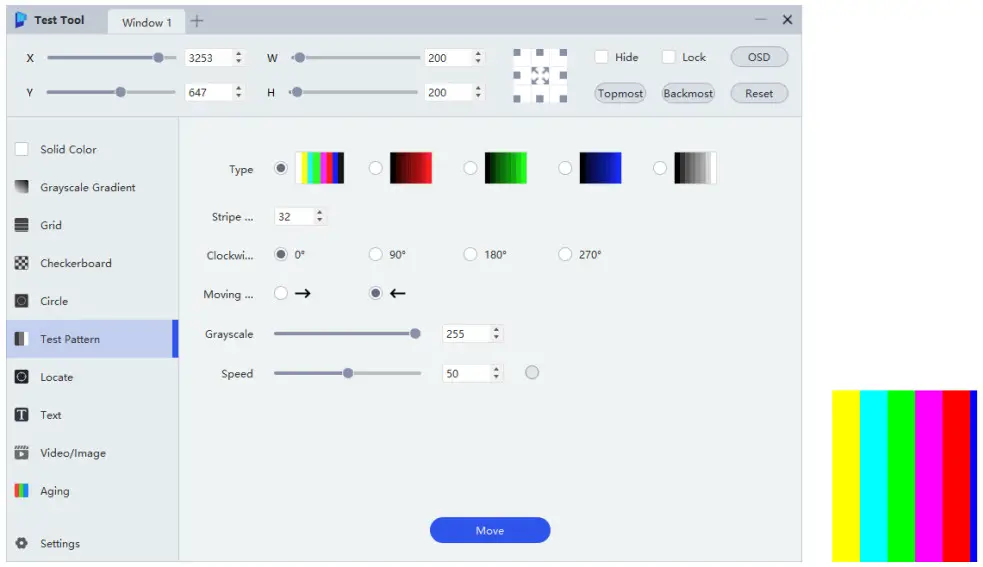The height and width of the screenshot is (567, 983).
Task: Click the X value field showing 3253
Action: [209, 58]
